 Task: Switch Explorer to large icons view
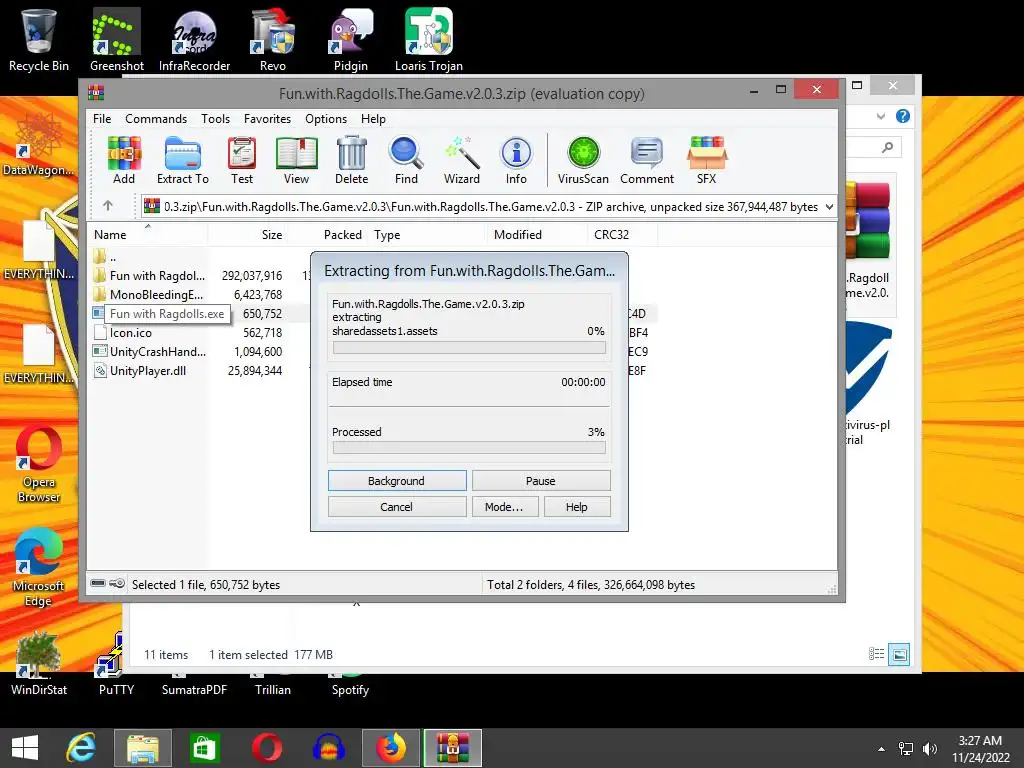tap(899, 654)
